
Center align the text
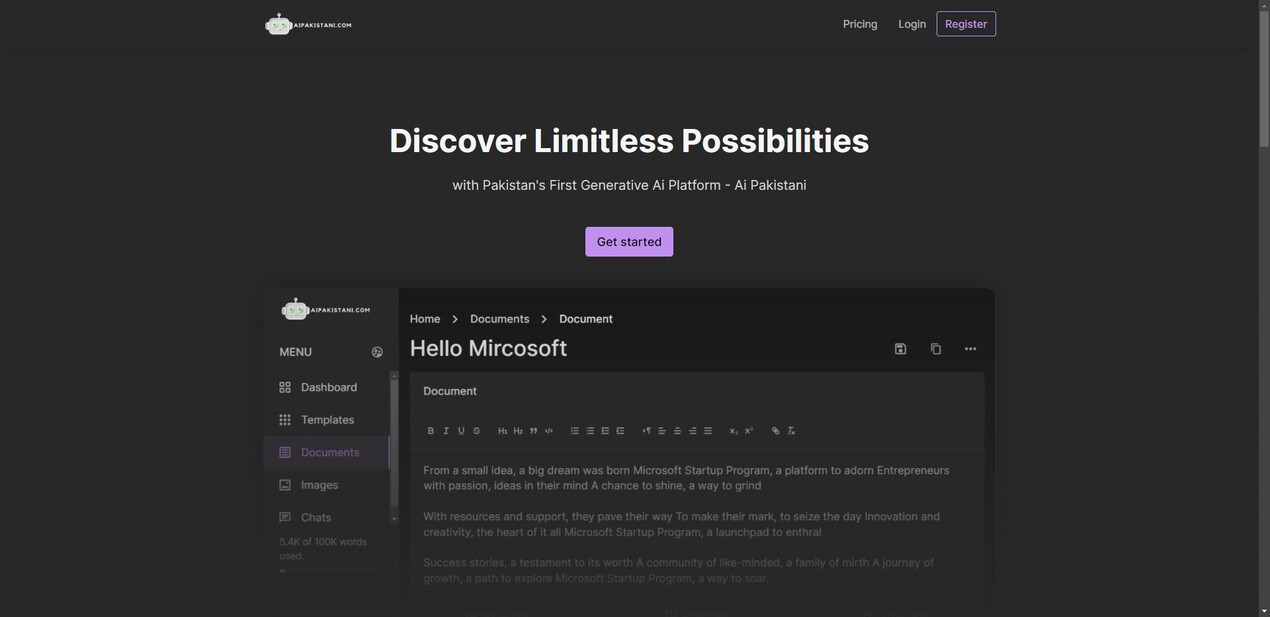pyautogui.click(x=677, y=431)
